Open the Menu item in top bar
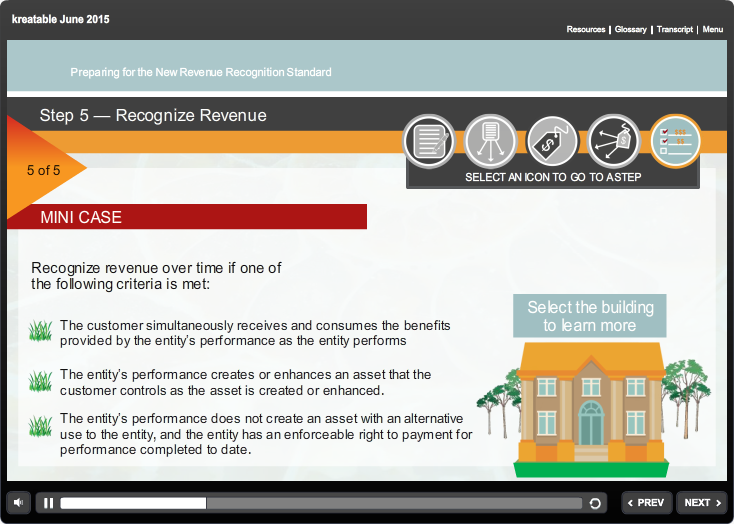The width and height of the screenshot is (734, 524). click(712, 29)
